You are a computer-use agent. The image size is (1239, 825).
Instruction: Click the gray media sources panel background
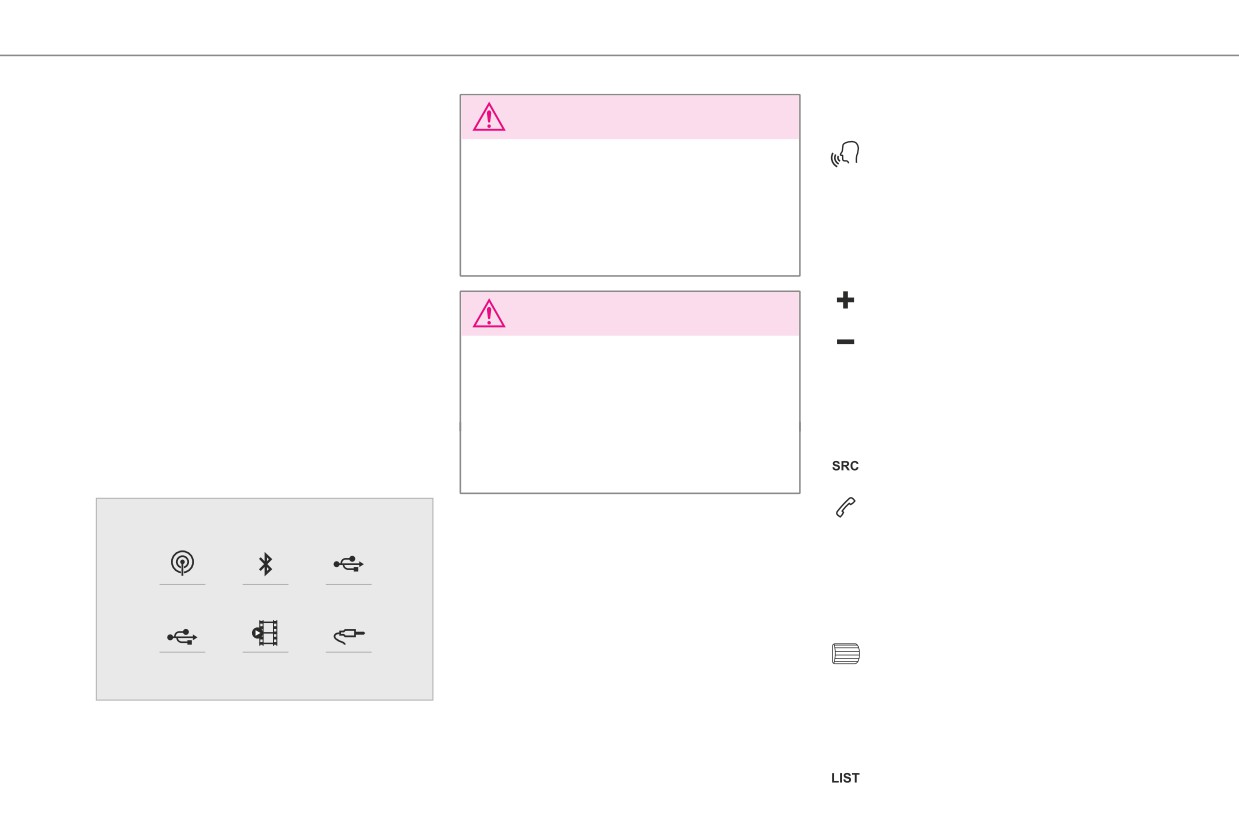[x=264, y=599]
